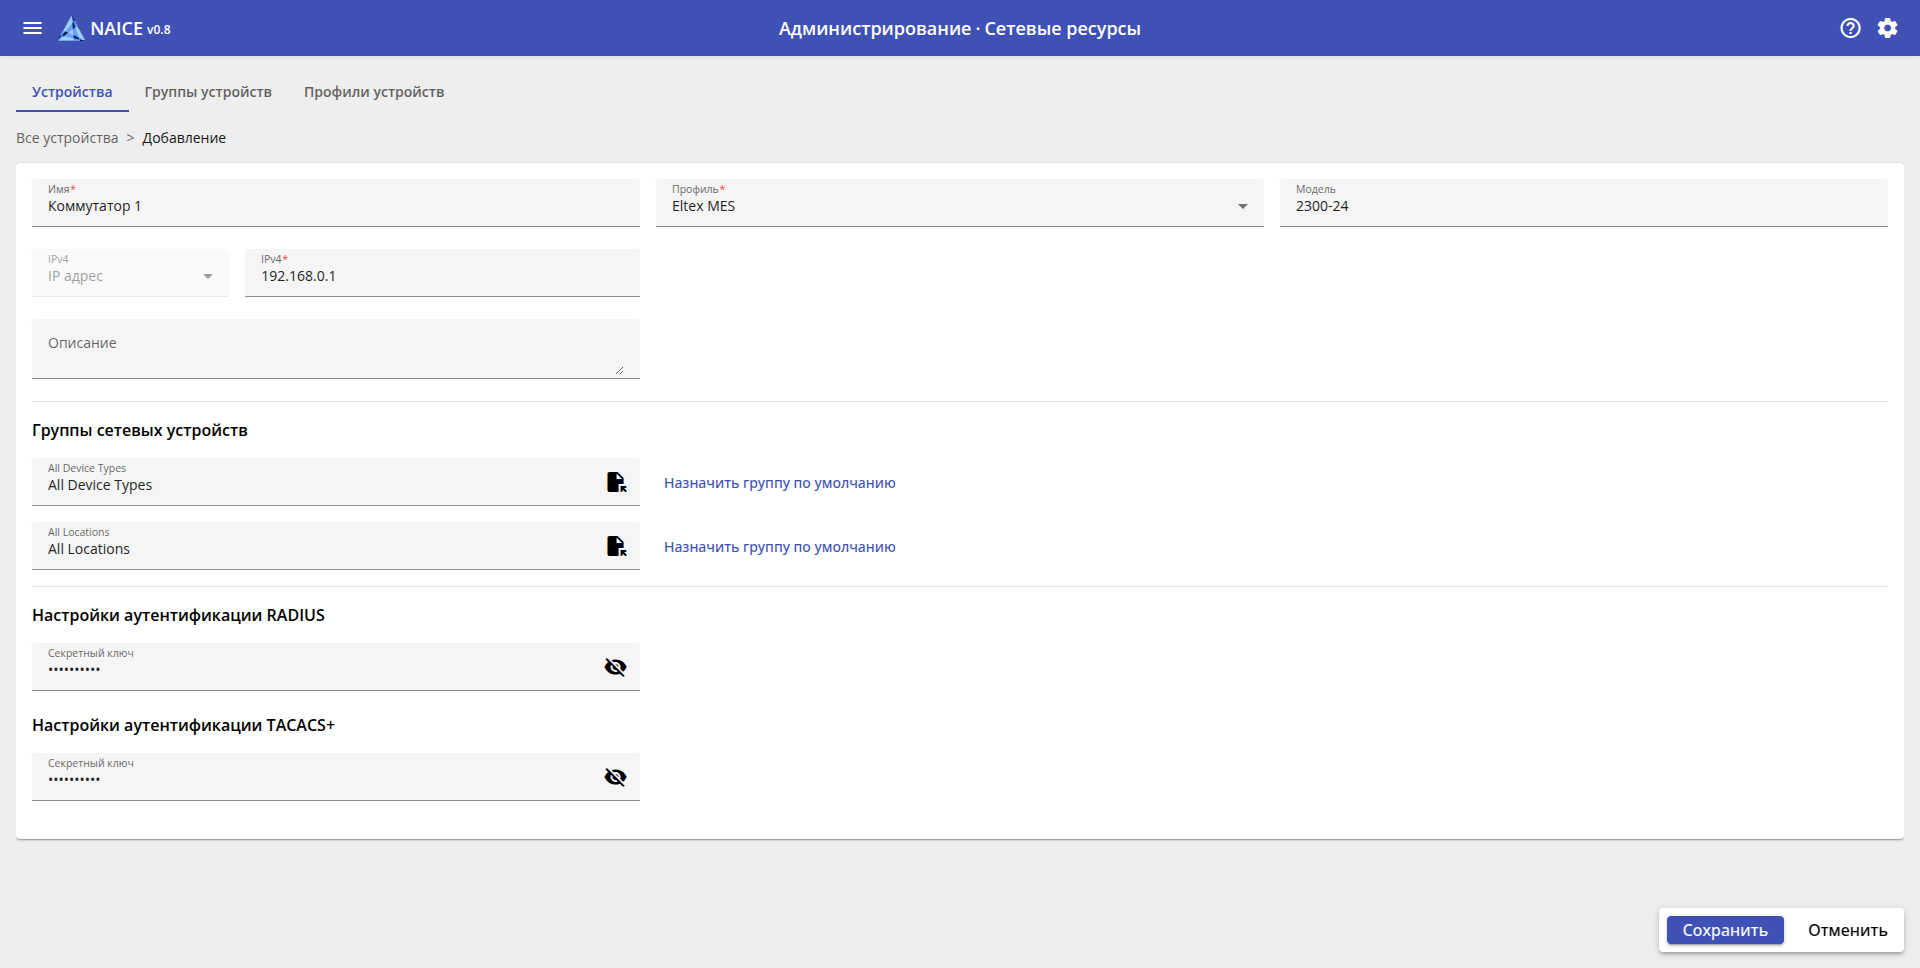Click group picker icon for All Device Types

616,482
